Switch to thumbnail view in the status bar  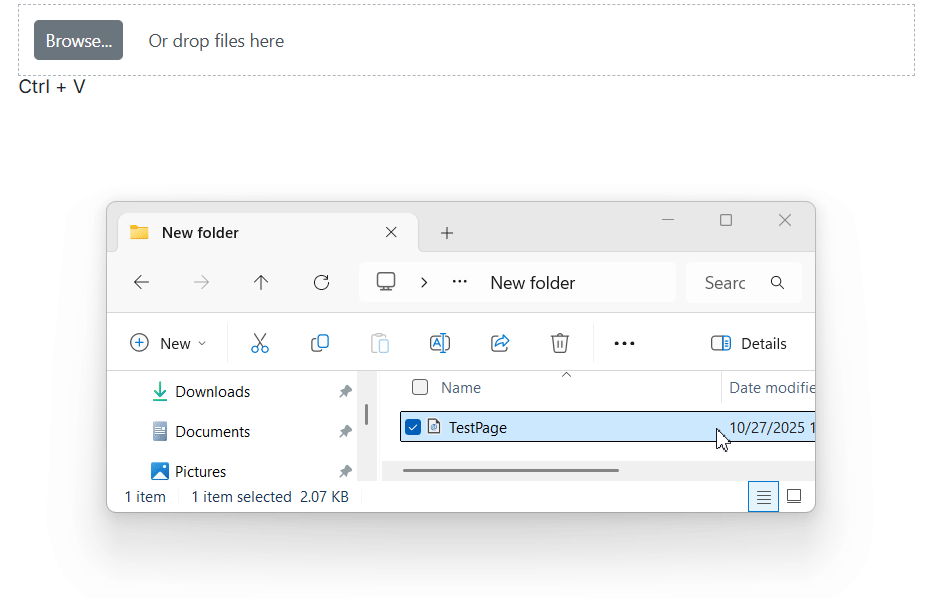[x=794, y=496]
